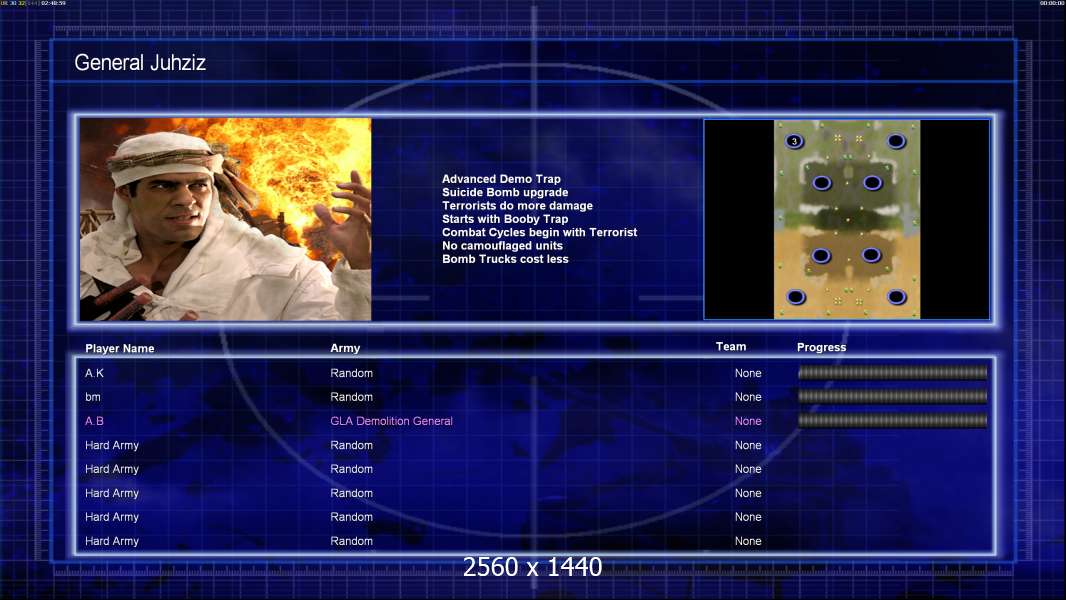Click 'Advanced Demo Trap' ability line
The height and width of the screenshot is (600, 1066).
501,179
